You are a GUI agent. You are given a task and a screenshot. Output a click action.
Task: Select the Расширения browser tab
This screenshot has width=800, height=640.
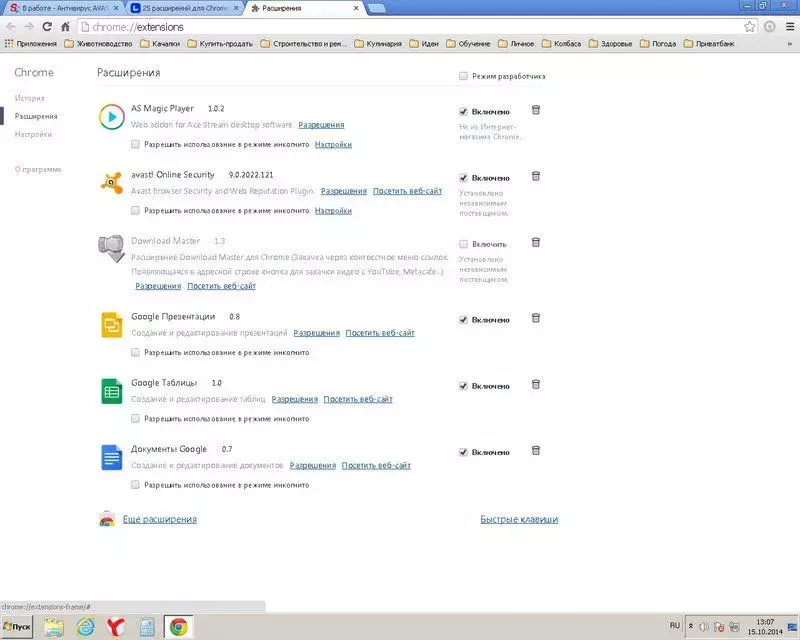tap(305, 8)
